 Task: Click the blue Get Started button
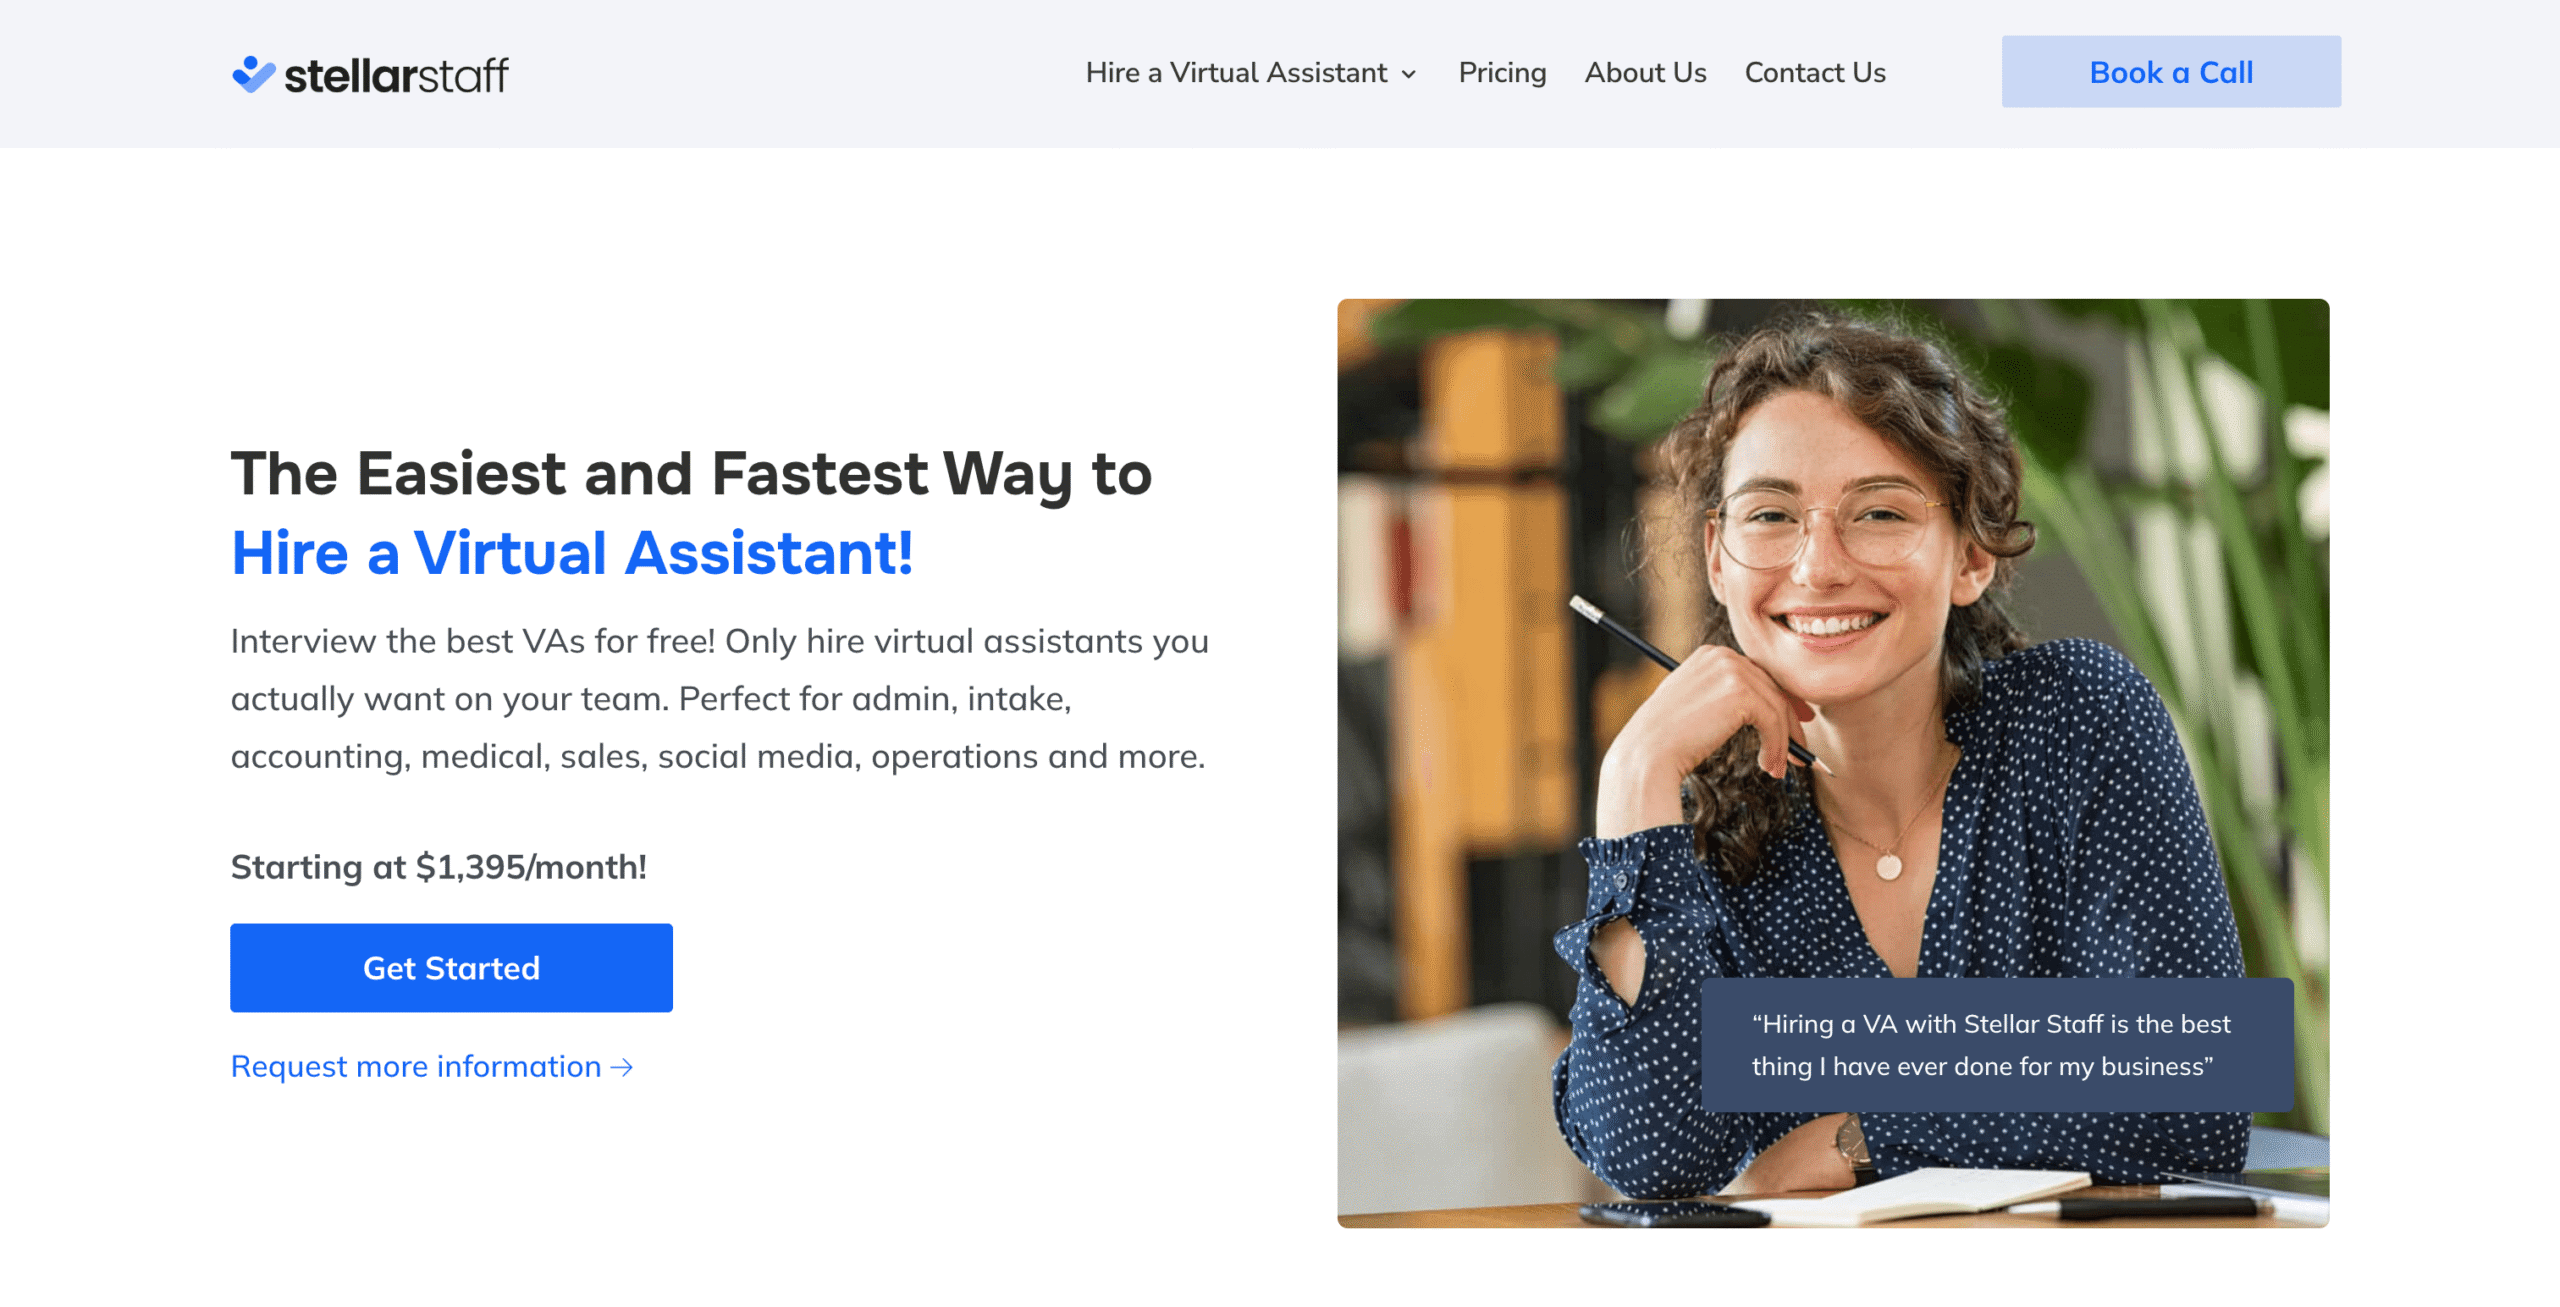(x=451, y=967)
